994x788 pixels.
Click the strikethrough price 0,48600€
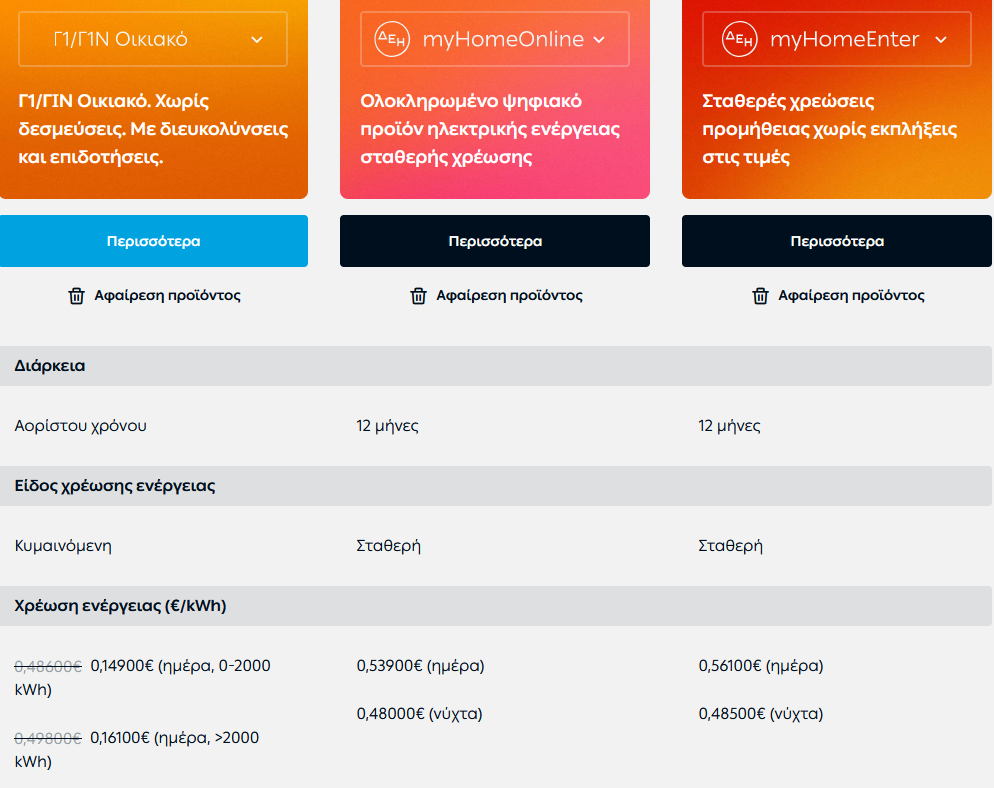tap(48, 666)
